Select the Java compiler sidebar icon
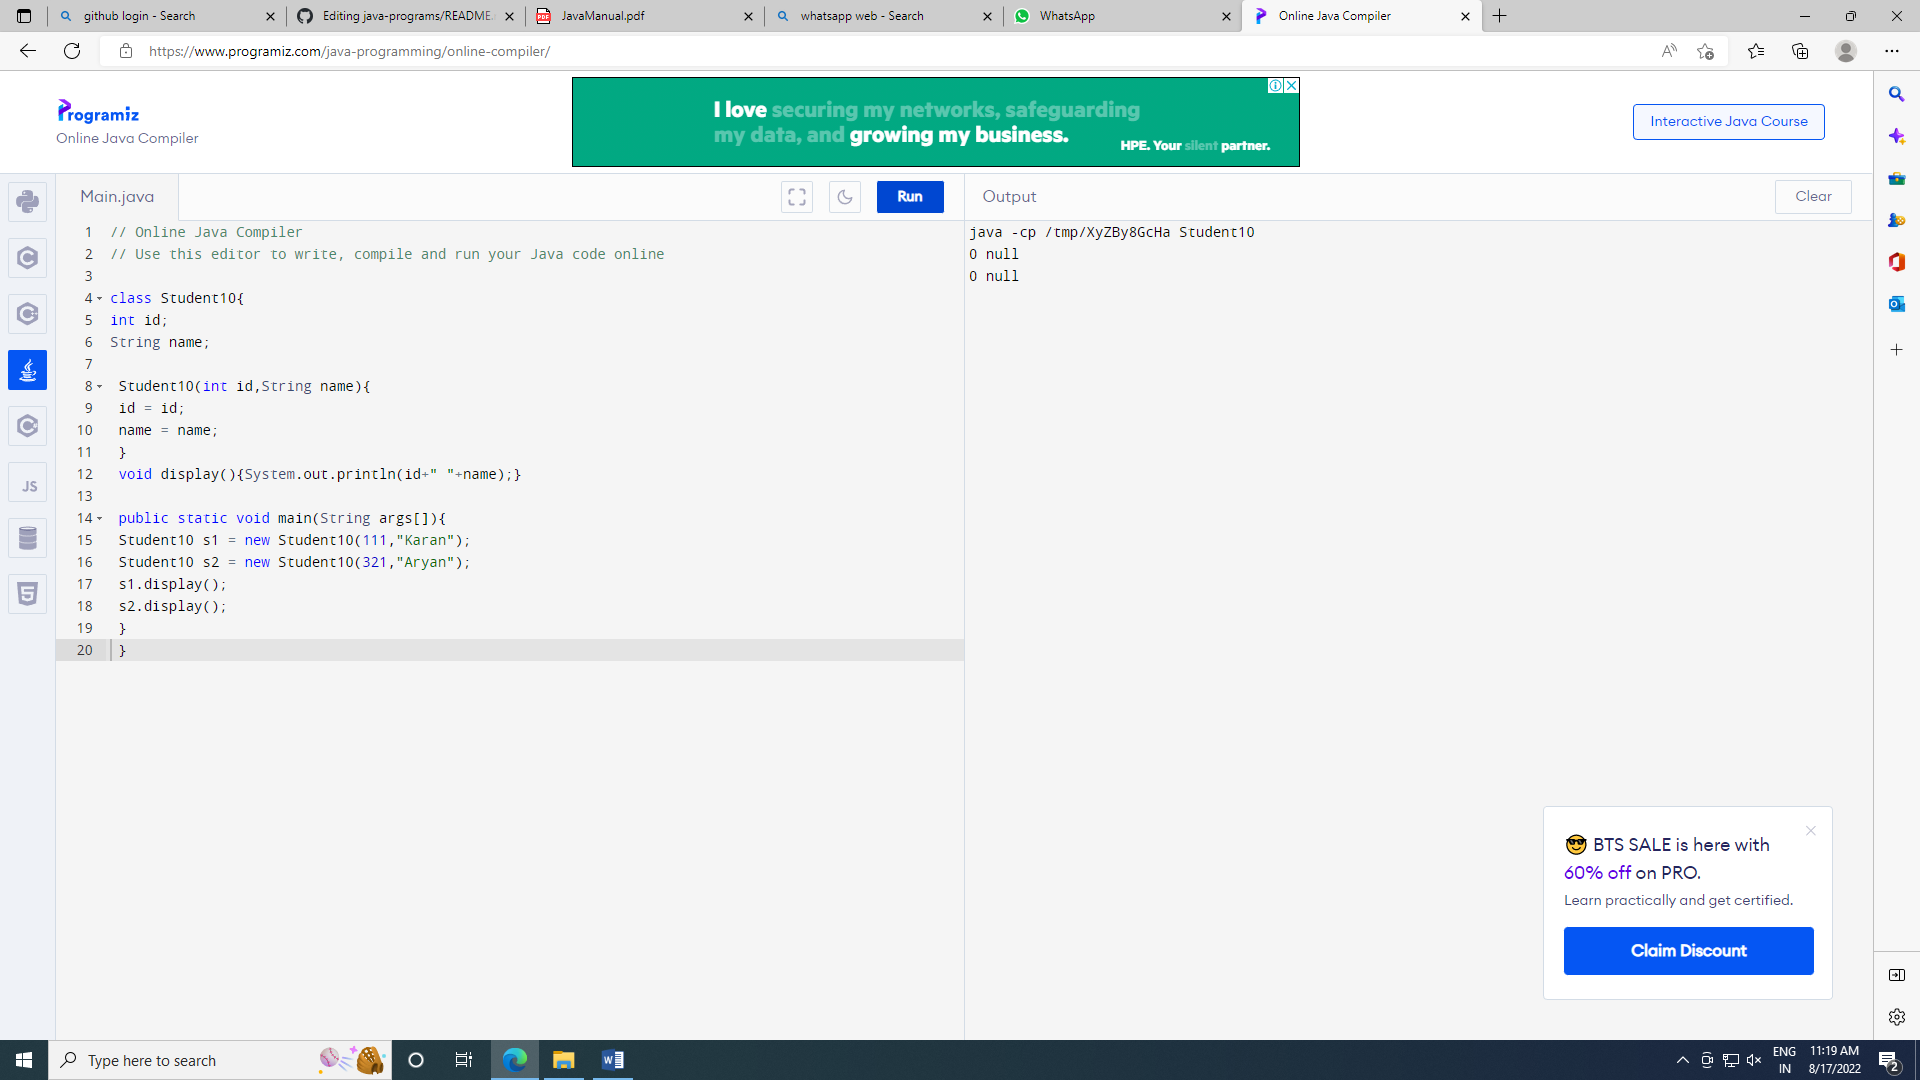 point(27,370)
